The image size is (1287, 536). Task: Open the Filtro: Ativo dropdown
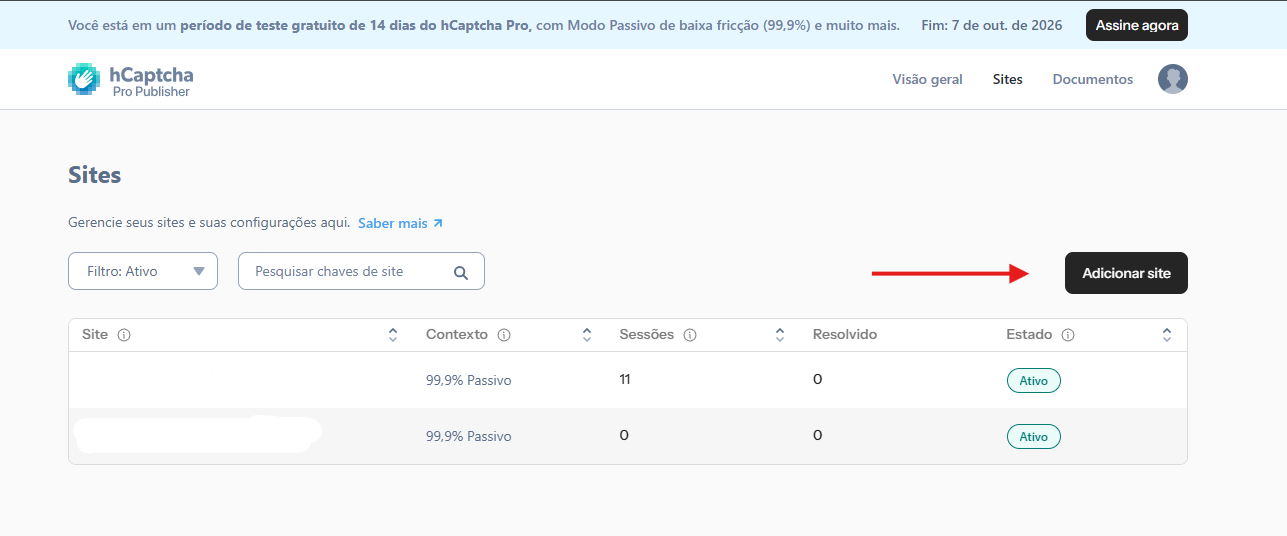coord(143,271)
